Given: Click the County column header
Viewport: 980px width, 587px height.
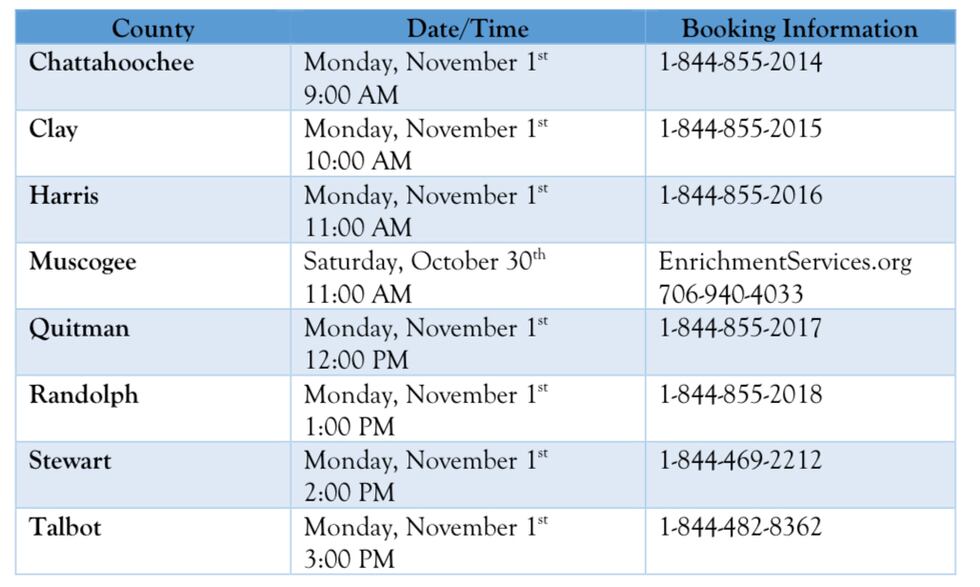Looking at the screenshot, I should coord(152,28).
